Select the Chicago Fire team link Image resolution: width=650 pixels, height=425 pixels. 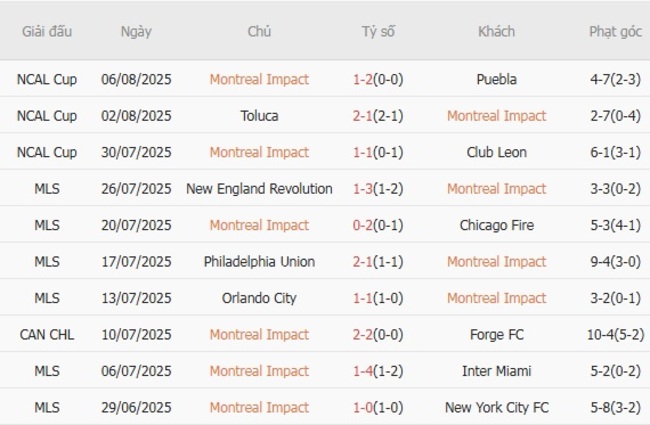[496, 225]
